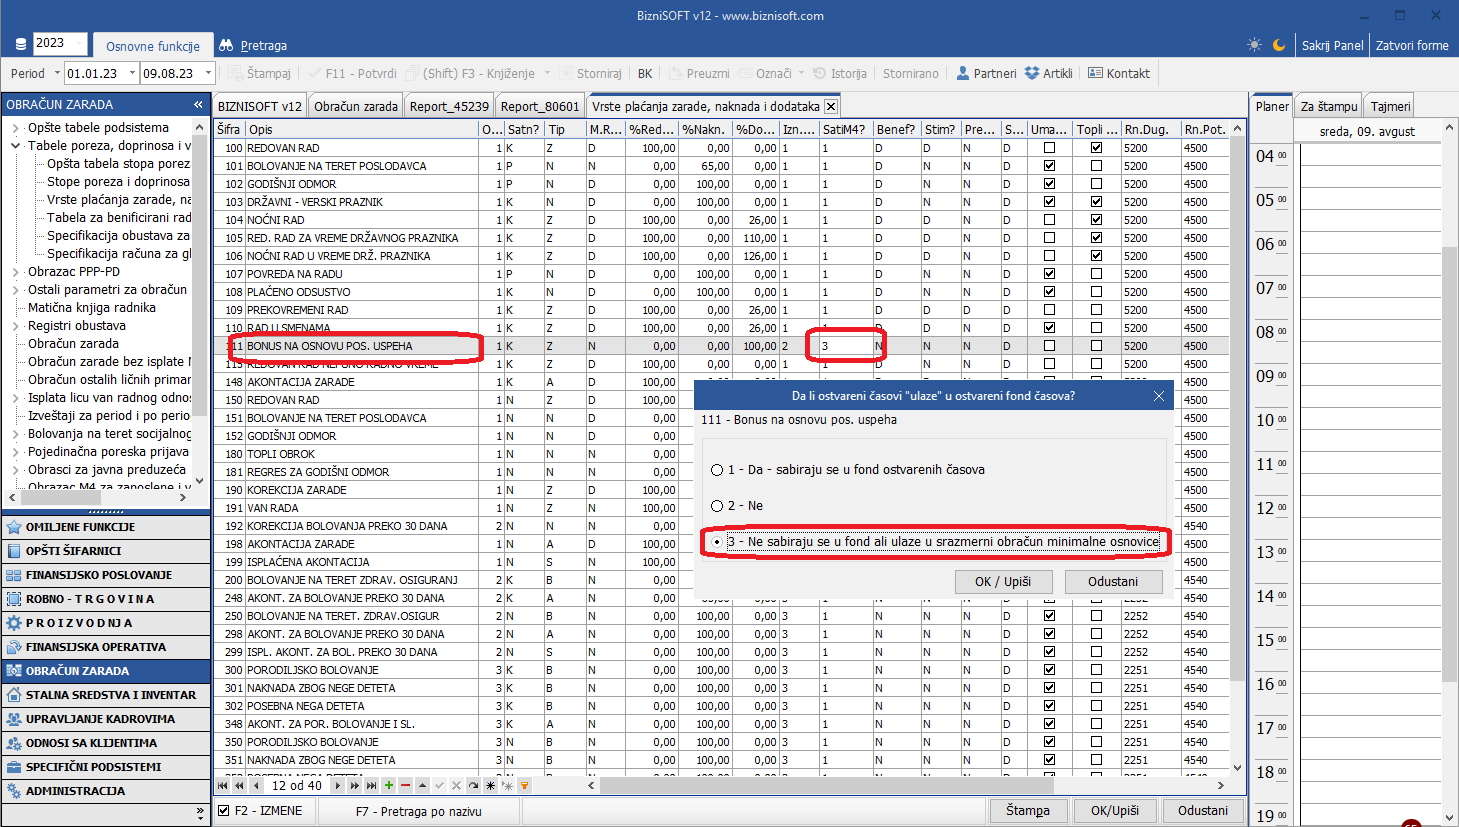Open the start date 01.01.23 dropdown
The width and height of the screenshot is (1459, 827).
[x=132, y=73]
